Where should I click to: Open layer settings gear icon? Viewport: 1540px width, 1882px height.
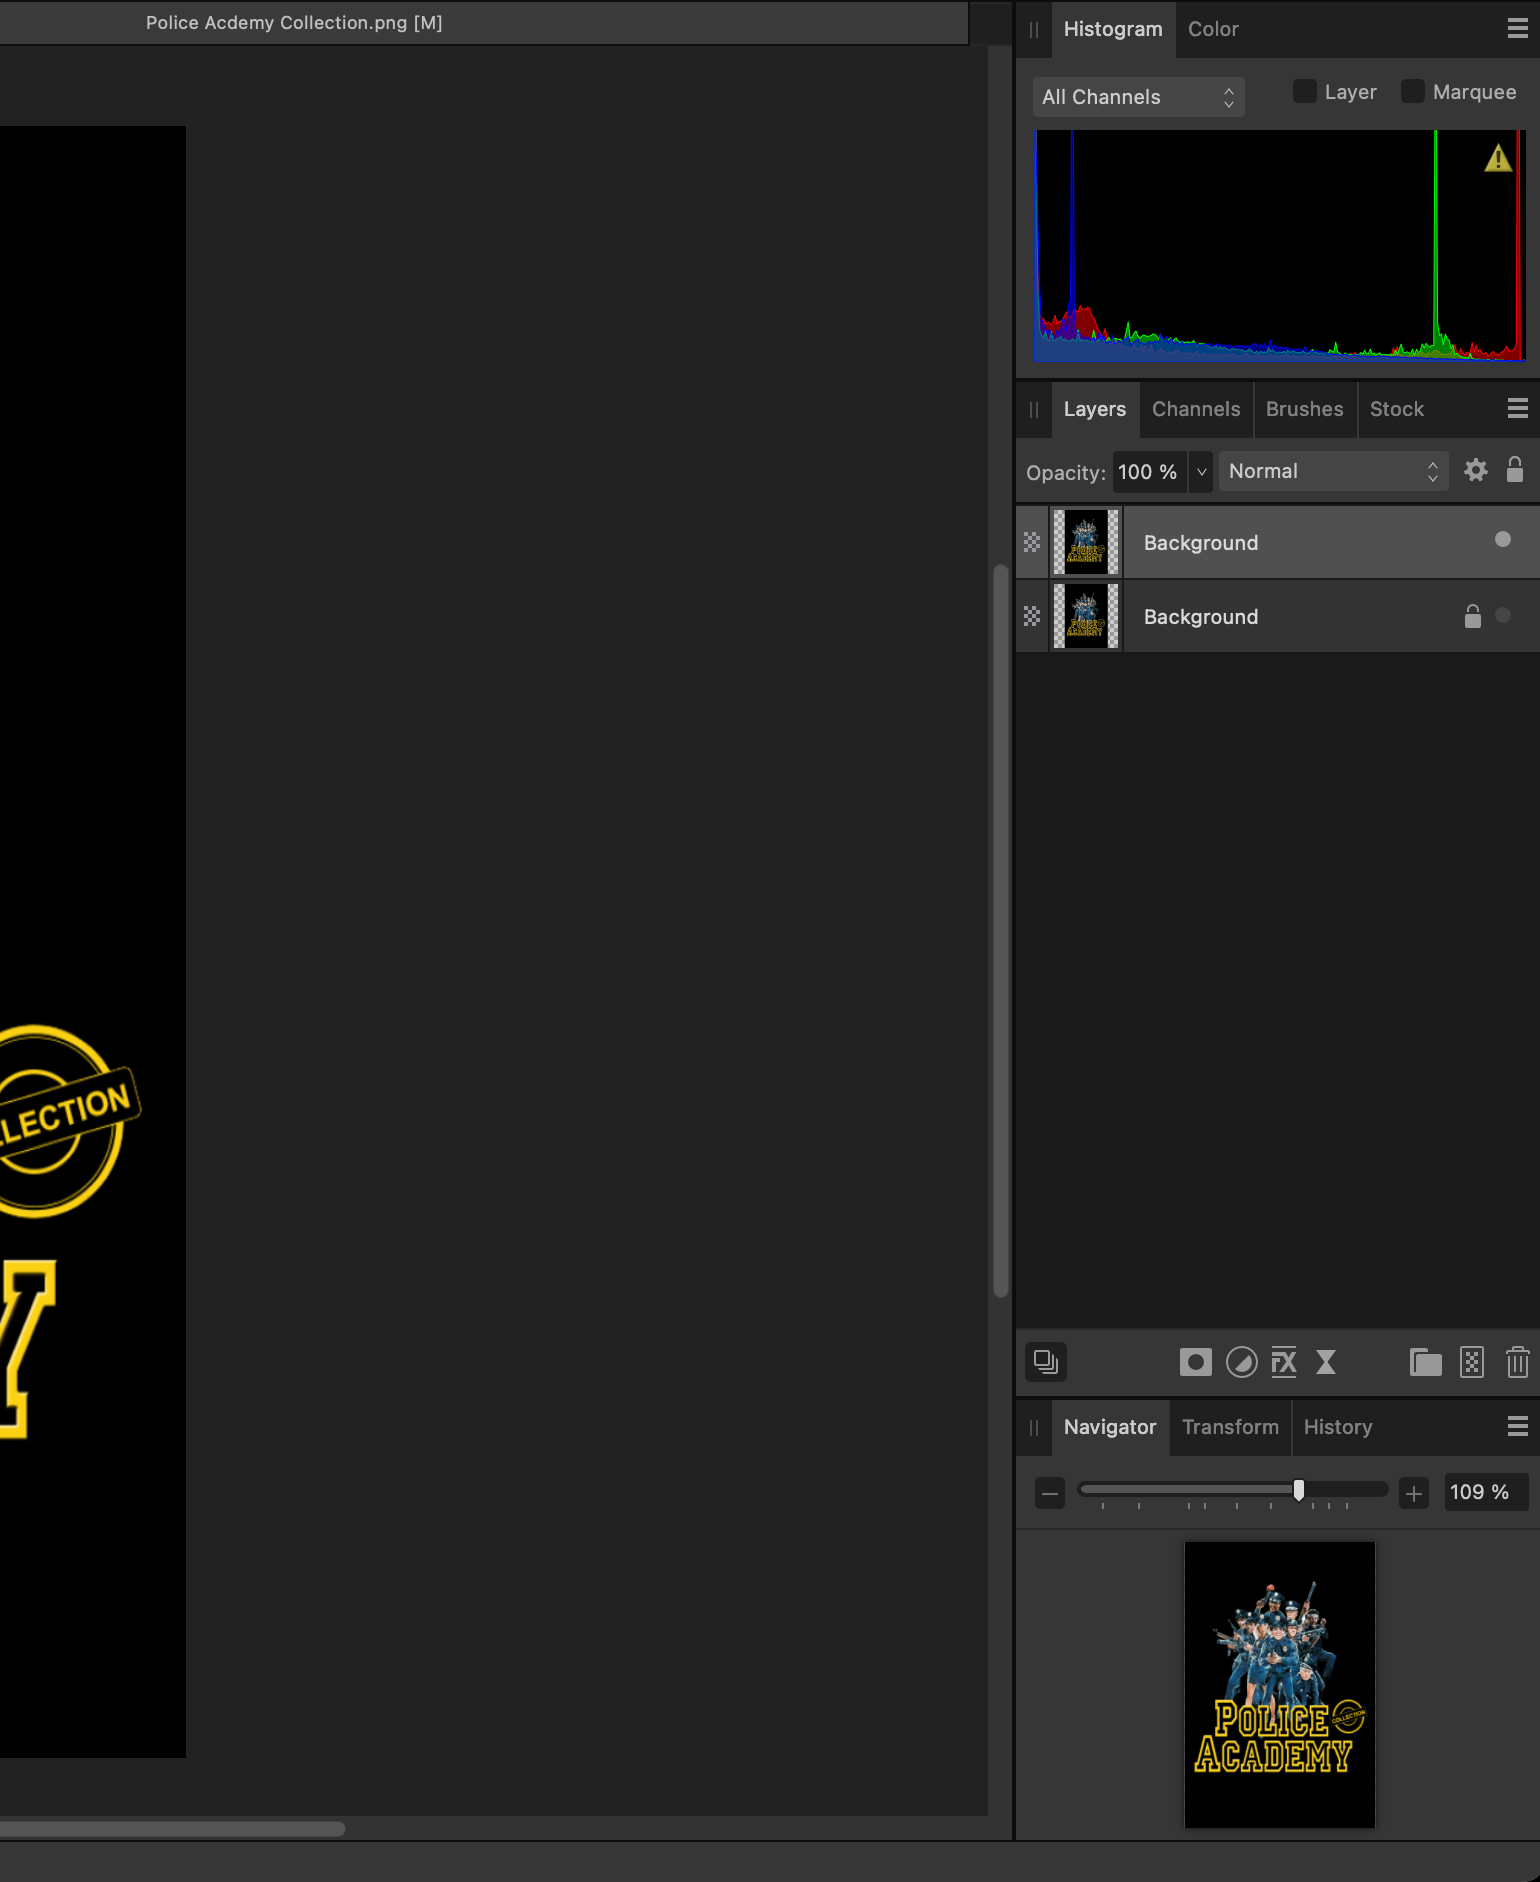point(1475,470)
